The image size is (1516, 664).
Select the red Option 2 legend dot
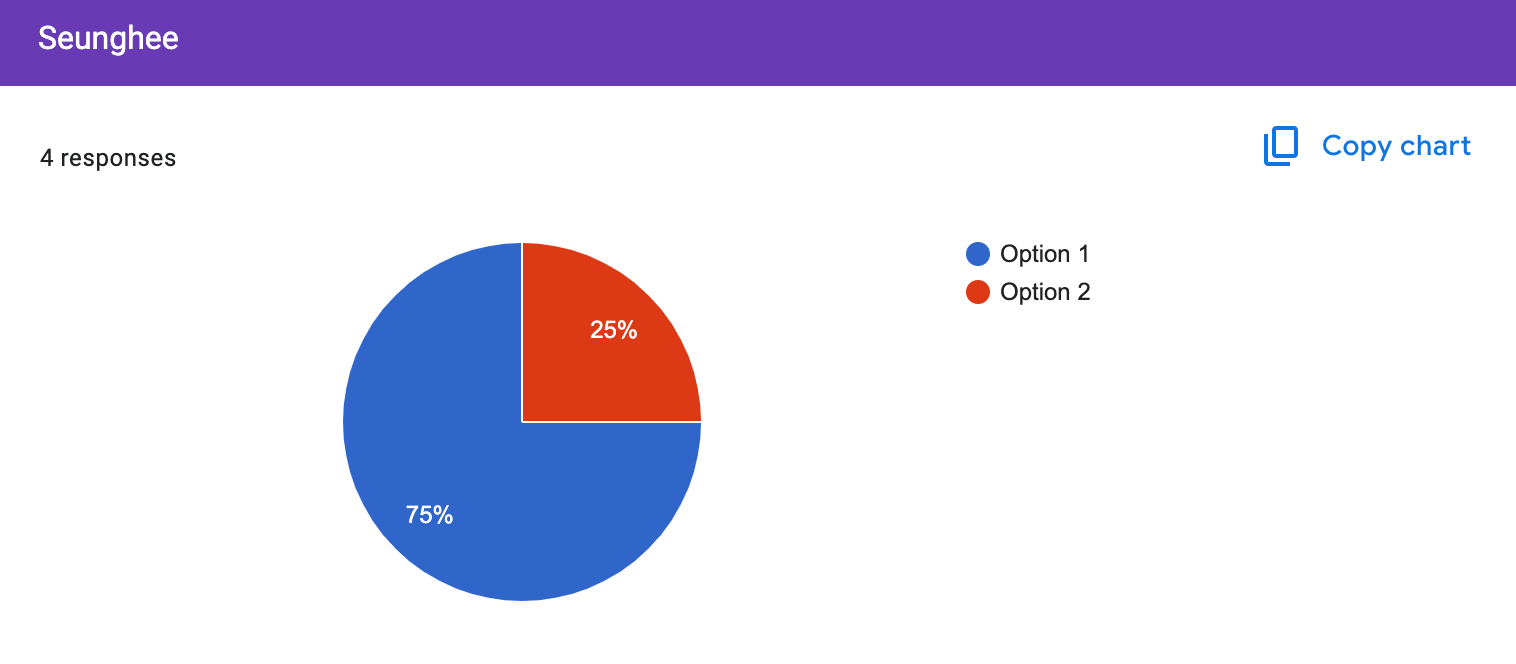point(977,292)
